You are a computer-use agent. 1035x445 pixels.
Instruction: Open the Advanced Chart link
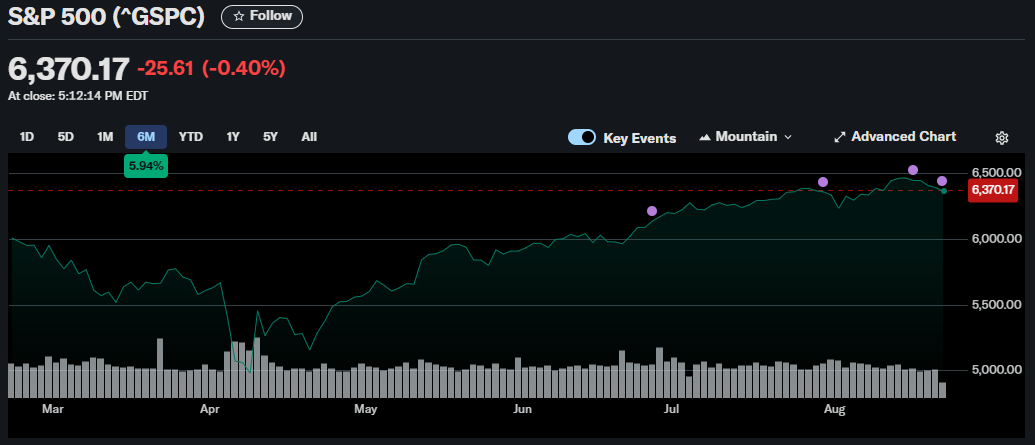(895, 137)
